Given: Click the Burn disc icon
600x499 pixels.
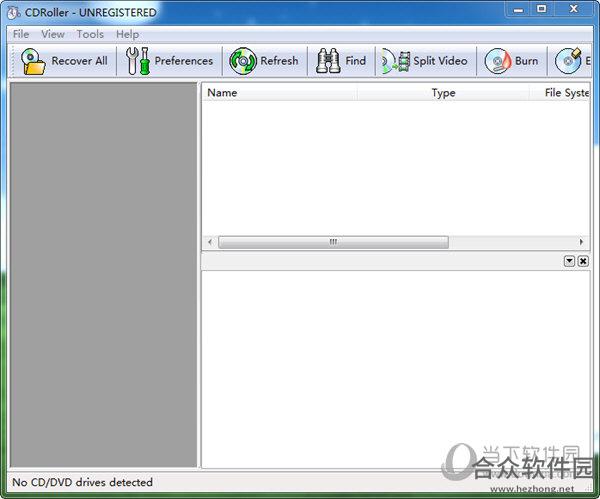Looking at the screenshot, I should (x=498, y=61).
